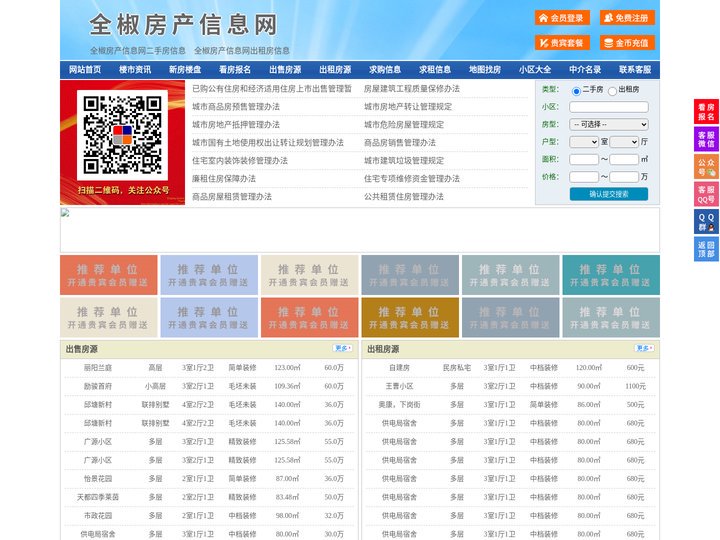This screenshot has height=540, width=720.
Task: Click the brown 推荐单位 banner tile
Action: point(410,317)
